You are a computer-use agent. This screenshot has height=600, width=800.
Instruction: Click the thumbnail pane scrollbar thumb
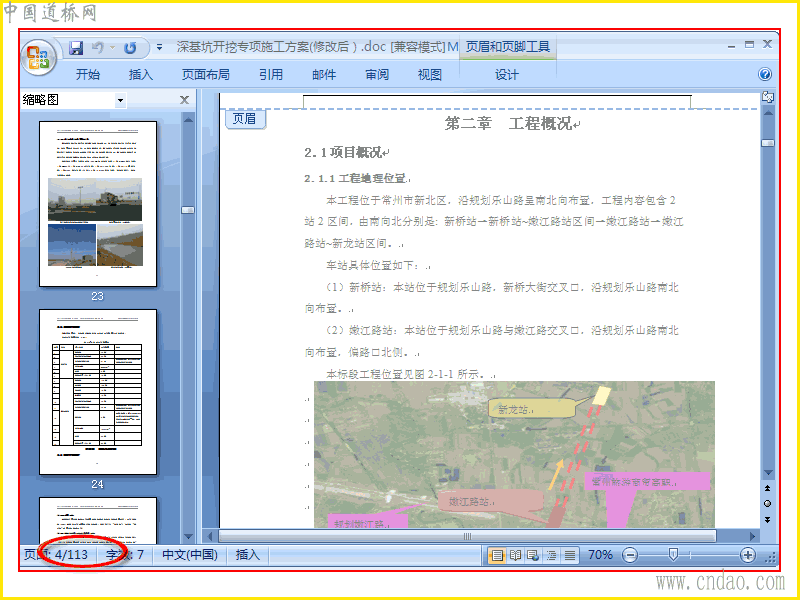click(x=188, y=210)
